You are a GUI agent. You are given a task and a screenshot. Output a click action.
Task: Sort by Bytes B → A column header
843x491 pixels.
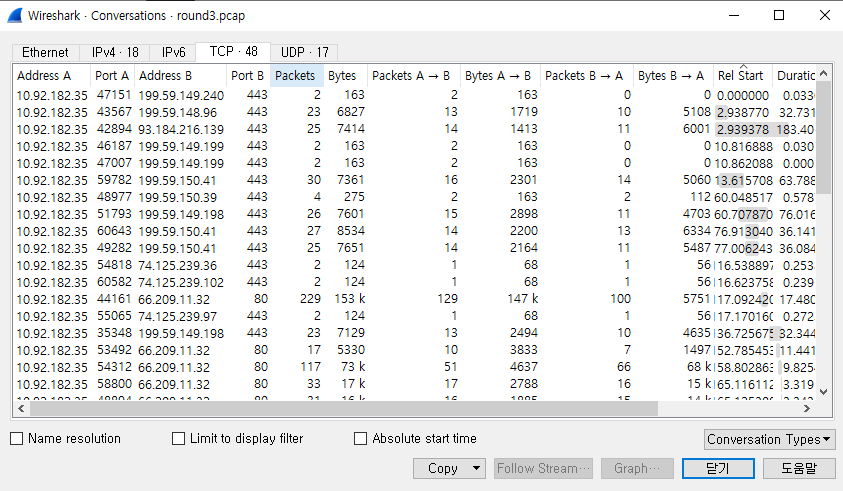pyautogui.click(x=673, y=76)
